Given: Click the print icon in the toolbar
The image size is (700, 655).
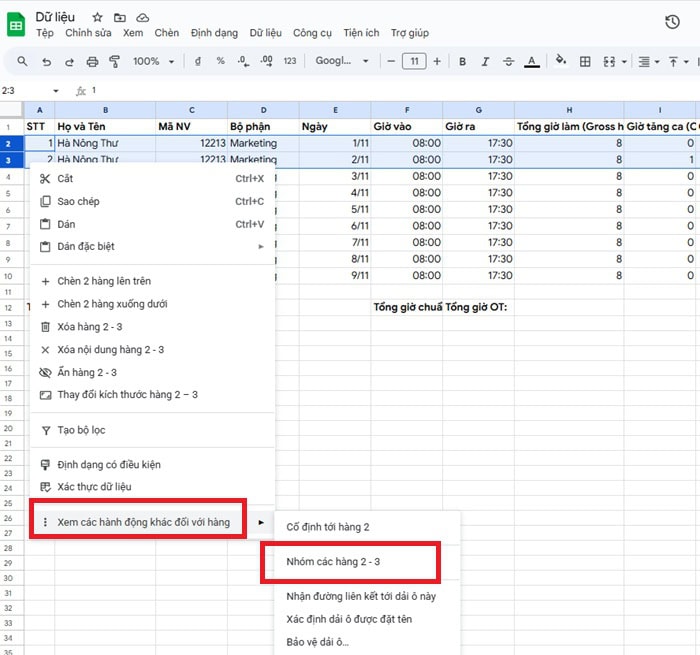Looking at the screenshot, I should 93,62.
